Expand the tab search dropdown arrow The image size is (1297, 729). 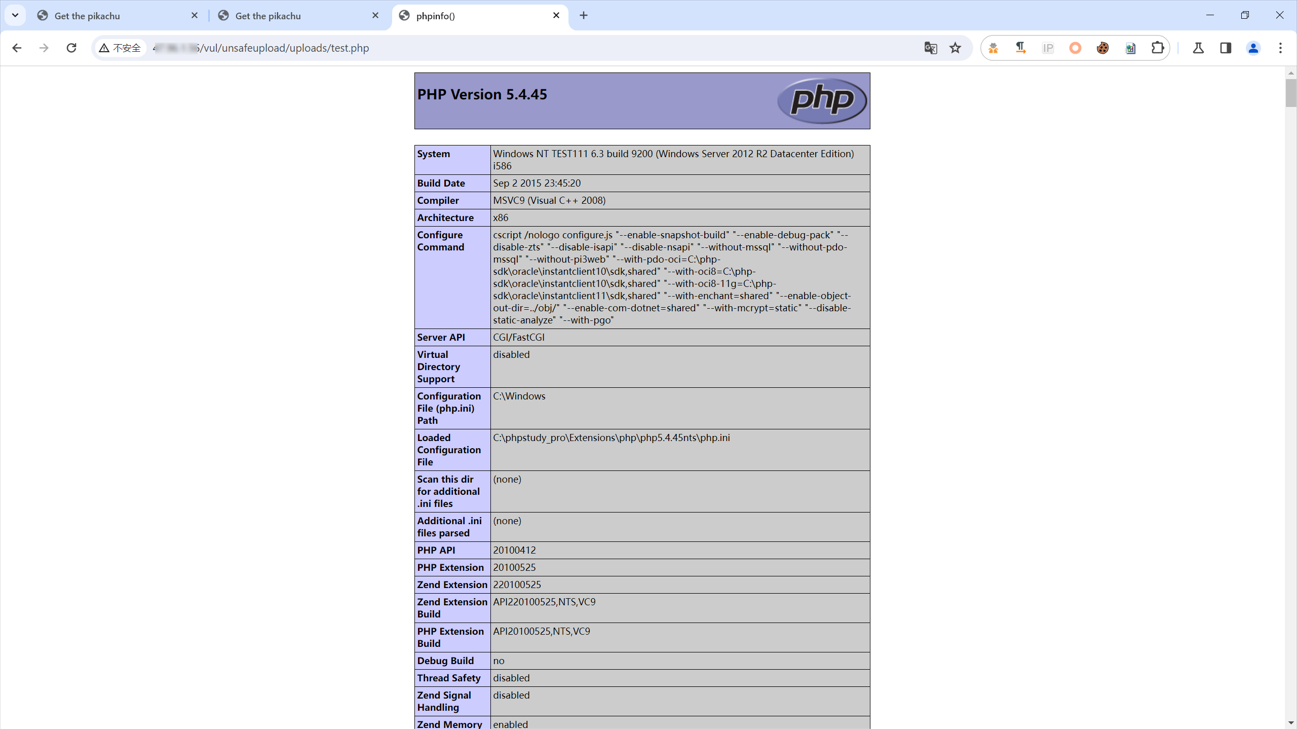pyautogui.click(x=15, y=16)
